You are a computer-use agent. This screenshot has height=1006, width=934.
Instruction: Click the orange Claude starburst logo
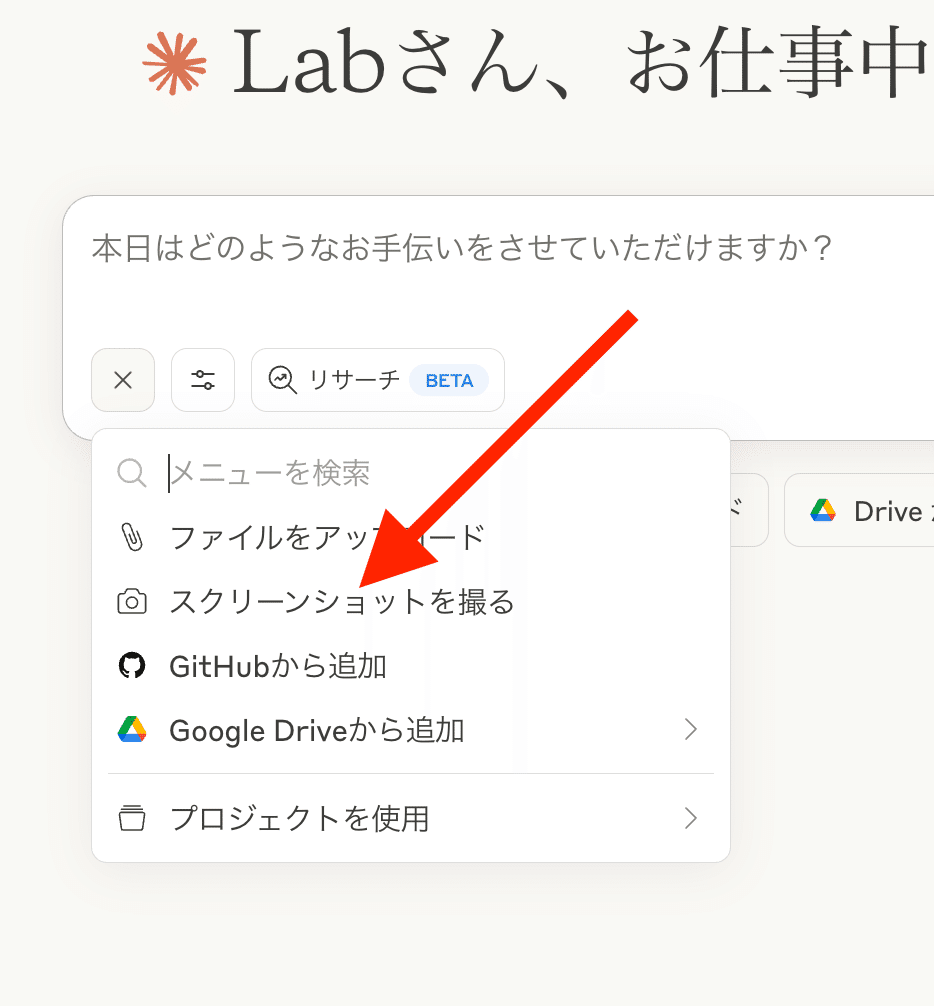coord(175,62)
